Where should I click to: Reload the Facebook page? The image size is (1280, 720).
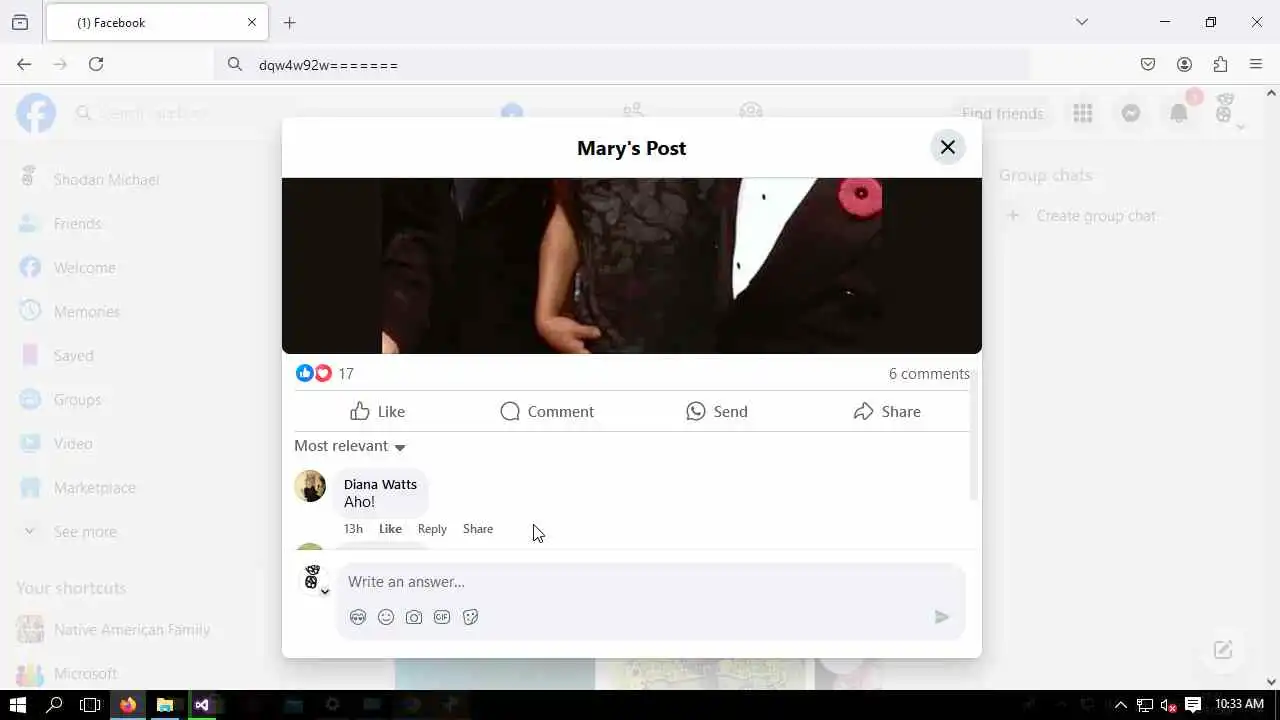pyautogui.click(x=96, y=64)
